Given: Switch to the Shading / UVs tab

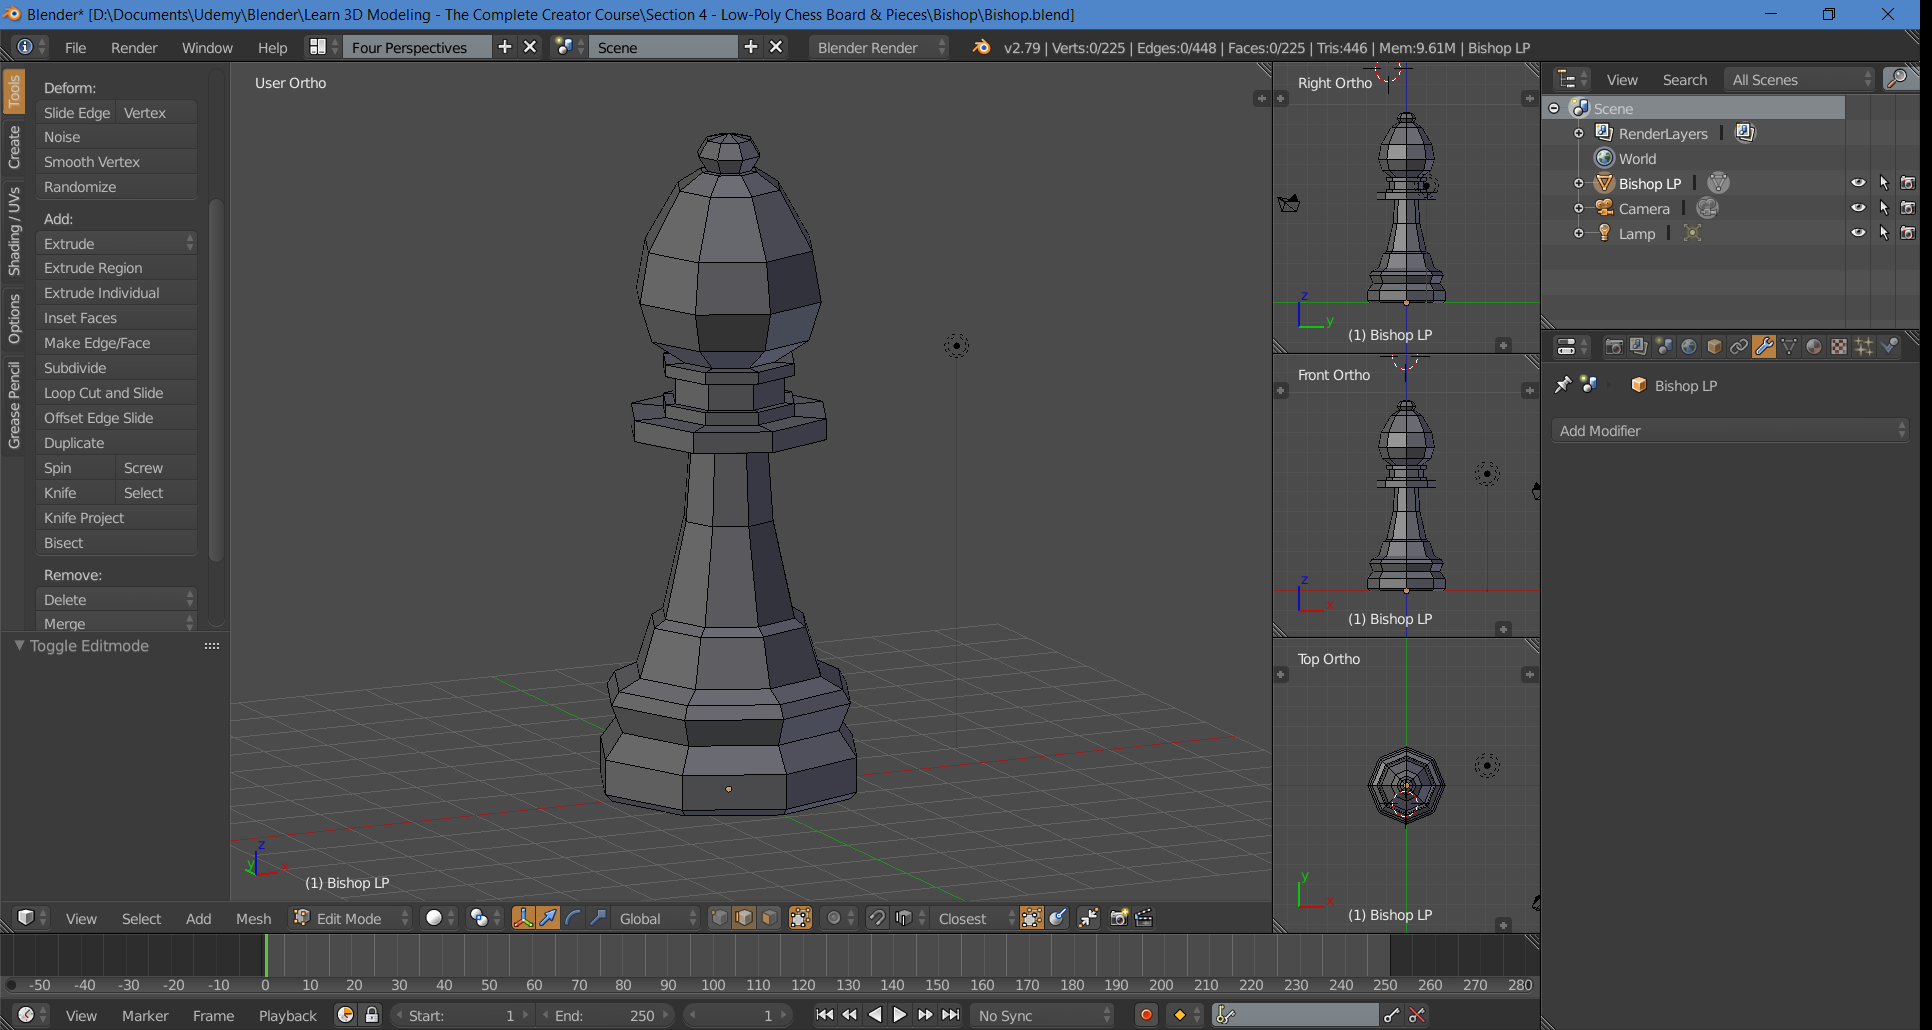Looking at the screenshot, I should (14, 231).
